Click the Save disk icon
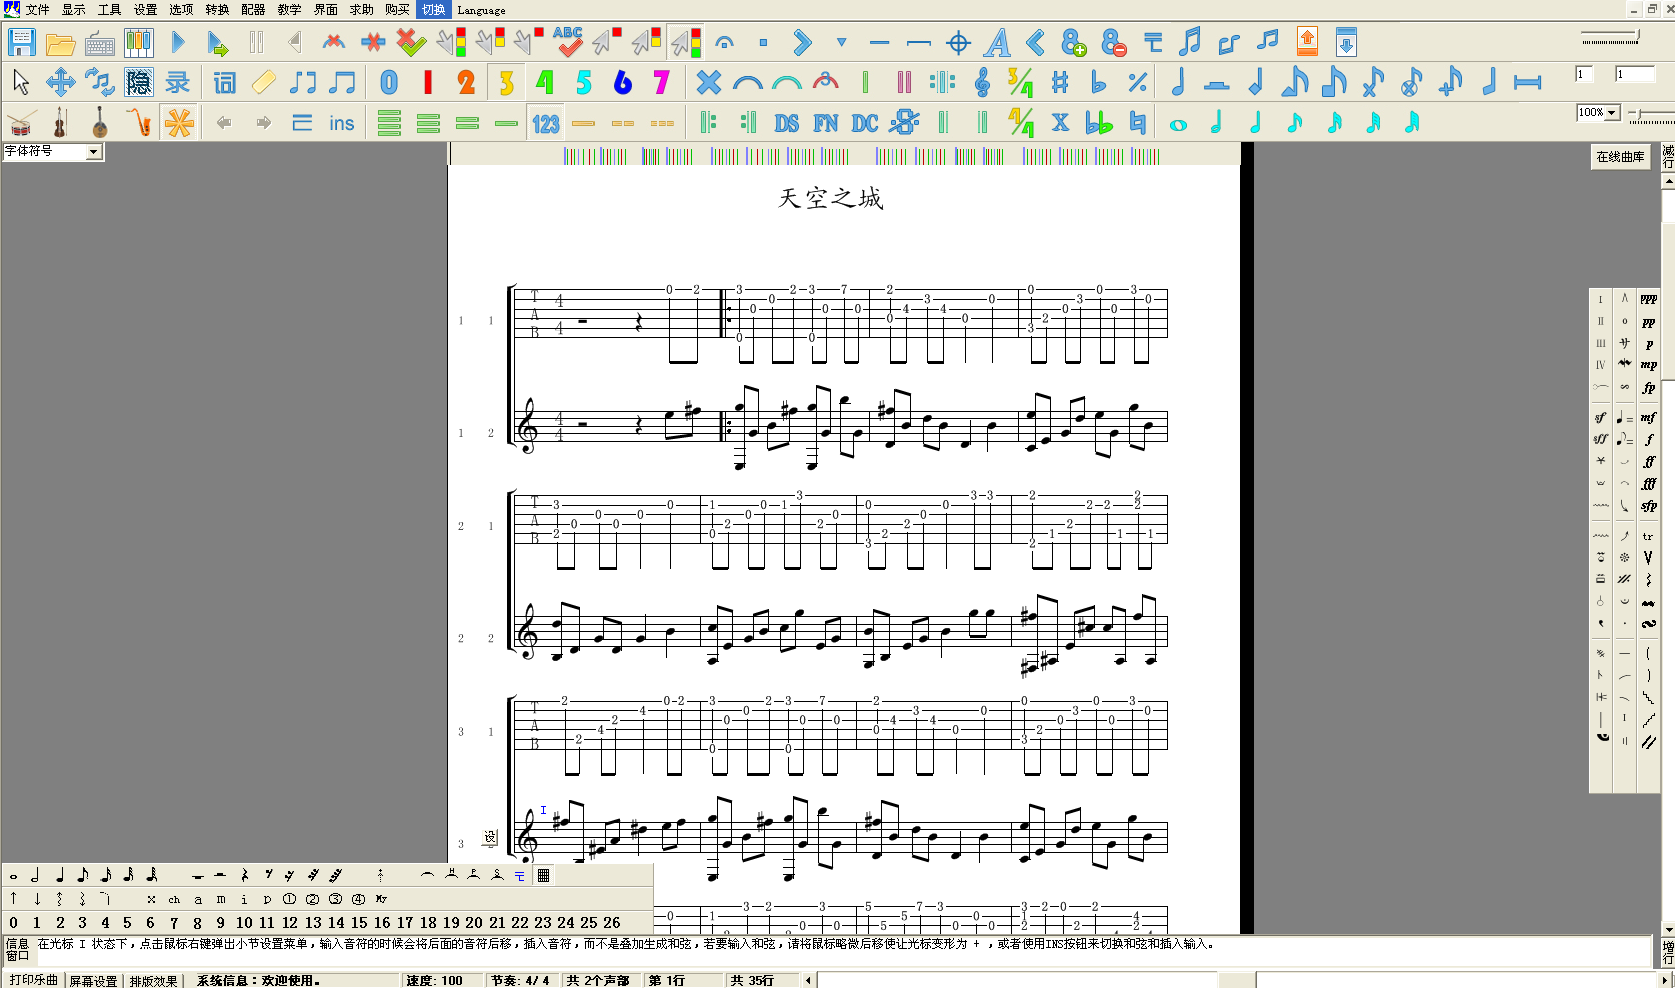The width and height of the screenshot is (1675, 988). tap(21, 43)
